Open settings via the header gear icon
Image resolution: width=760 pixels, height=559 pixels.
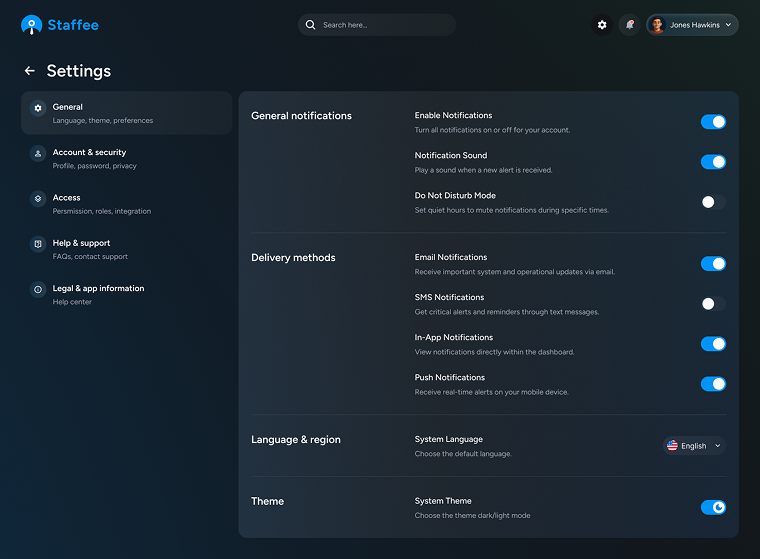click(x=602, y=25)
